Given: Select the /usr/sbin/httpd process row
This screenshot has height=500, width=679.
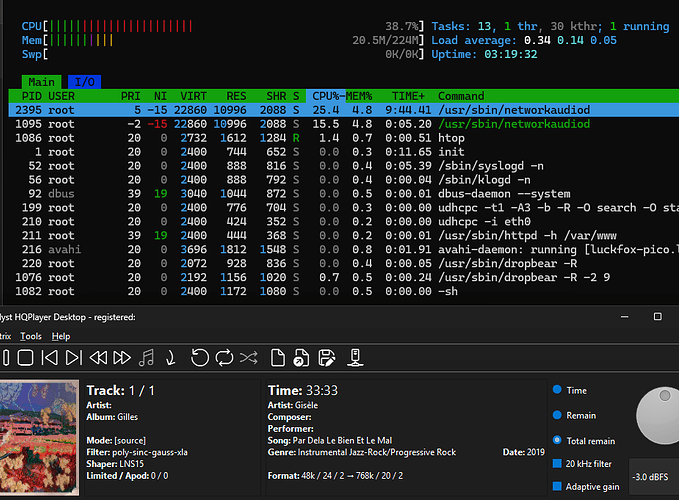Looking at the screenshot, I should (x=344, y=235).
